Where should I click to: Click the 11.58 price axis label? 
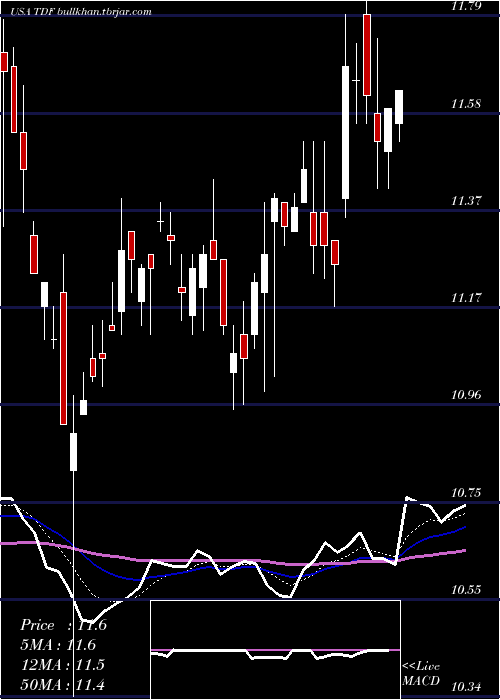(466, 104)
